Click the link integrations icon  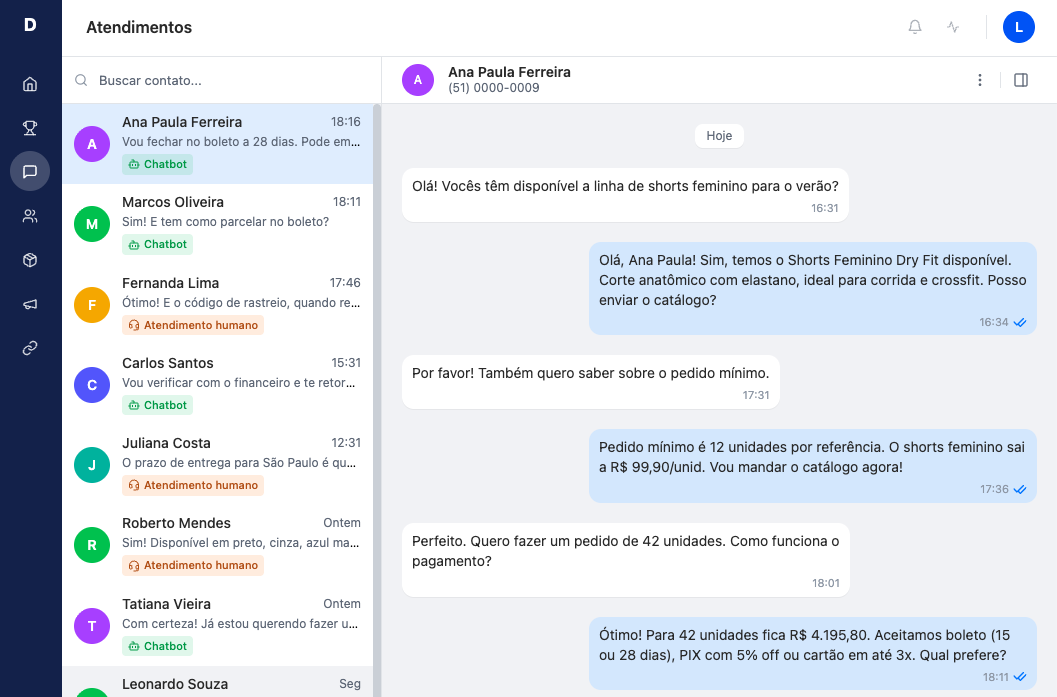(30, 348)
